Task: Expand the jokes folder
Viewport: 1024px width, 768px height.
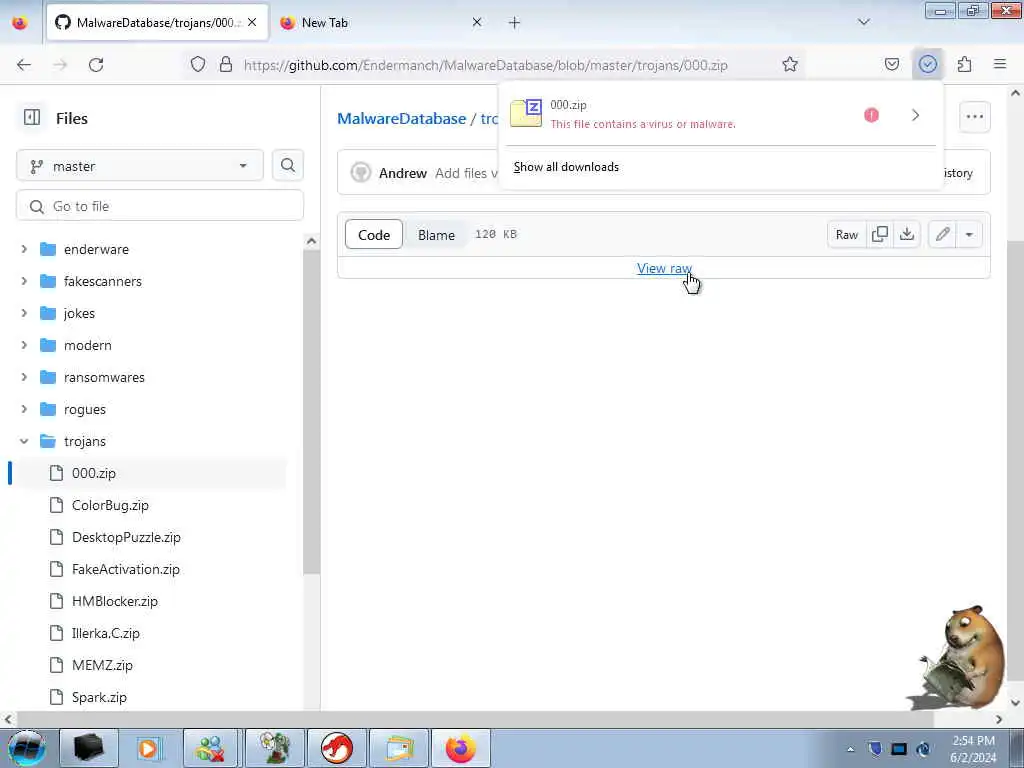Action: (x=24, y=313)
